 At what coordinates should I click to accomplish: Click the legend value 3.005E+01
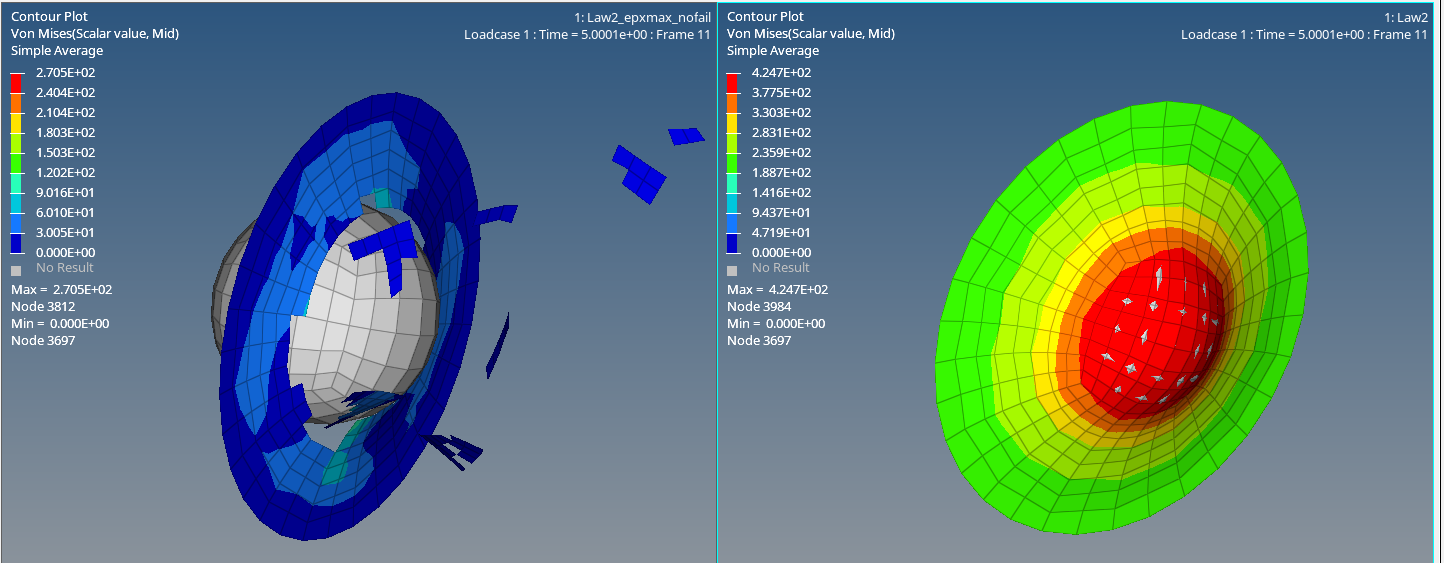65,232
